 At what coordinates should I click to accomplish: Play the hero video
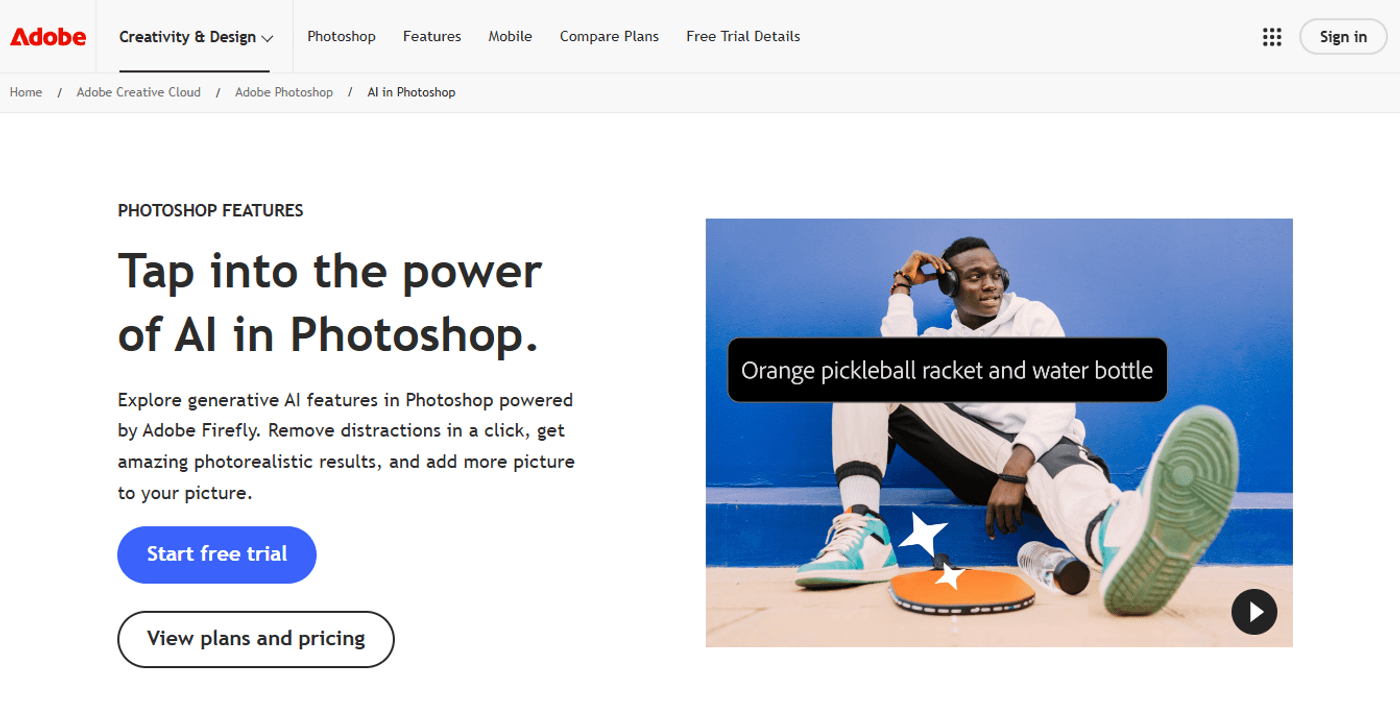[1253, 611]
